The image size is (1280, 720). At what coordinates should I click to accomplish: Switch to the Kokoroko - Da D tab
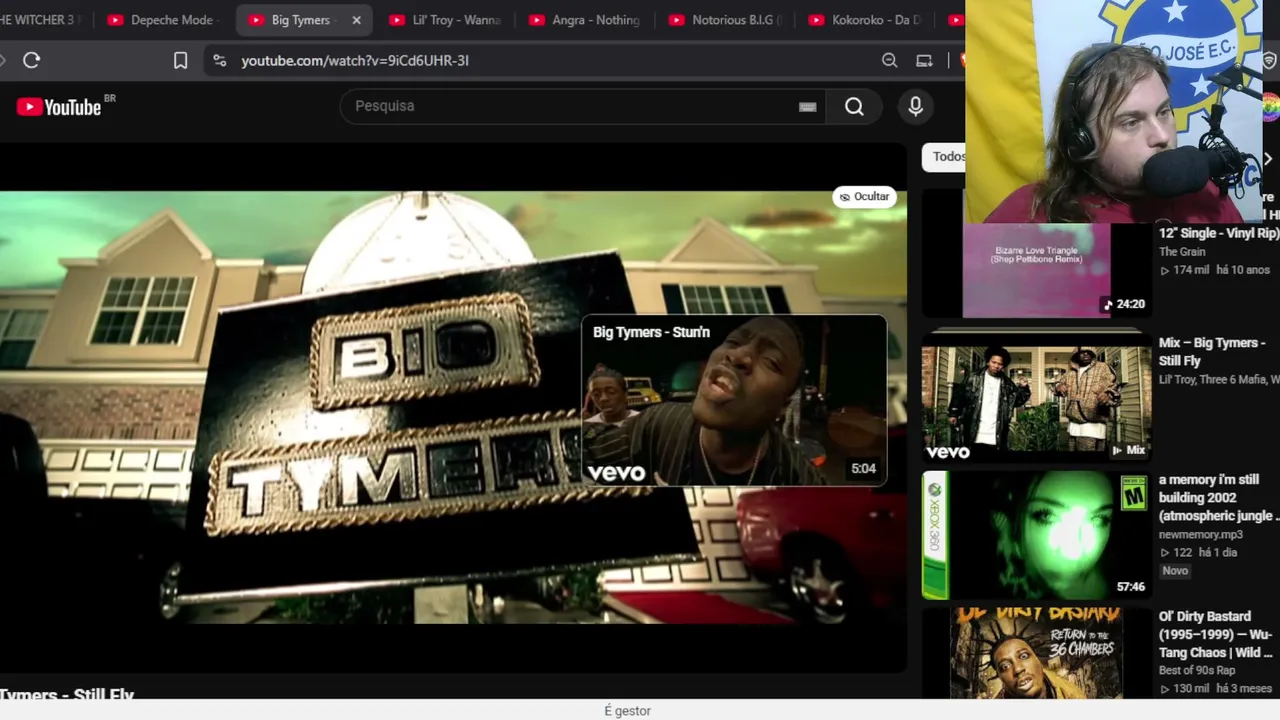(x=865, y=20)
